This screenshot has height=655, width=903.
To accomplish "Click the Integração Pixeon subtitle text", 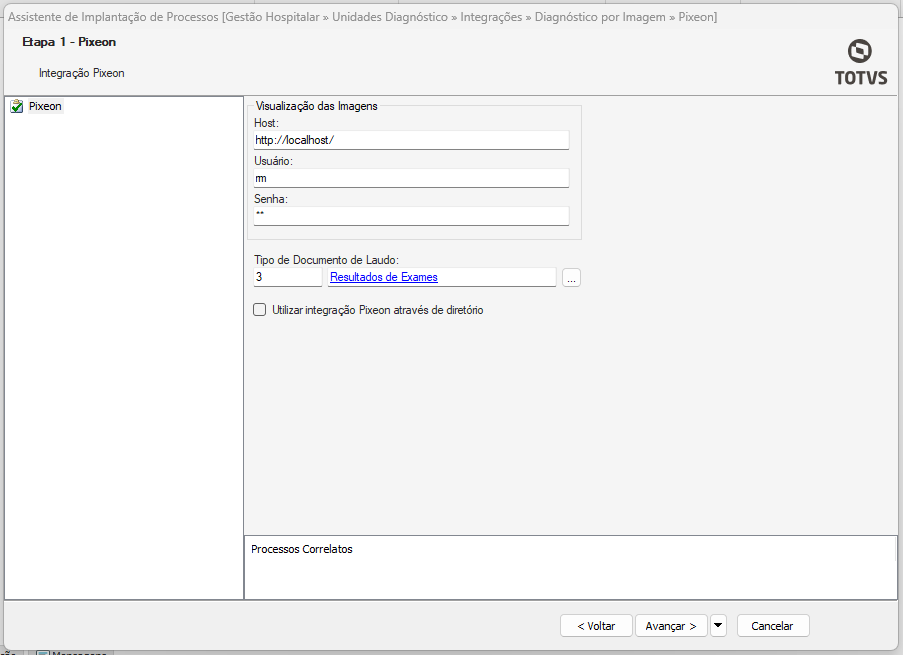I will [x=82, y=73].
